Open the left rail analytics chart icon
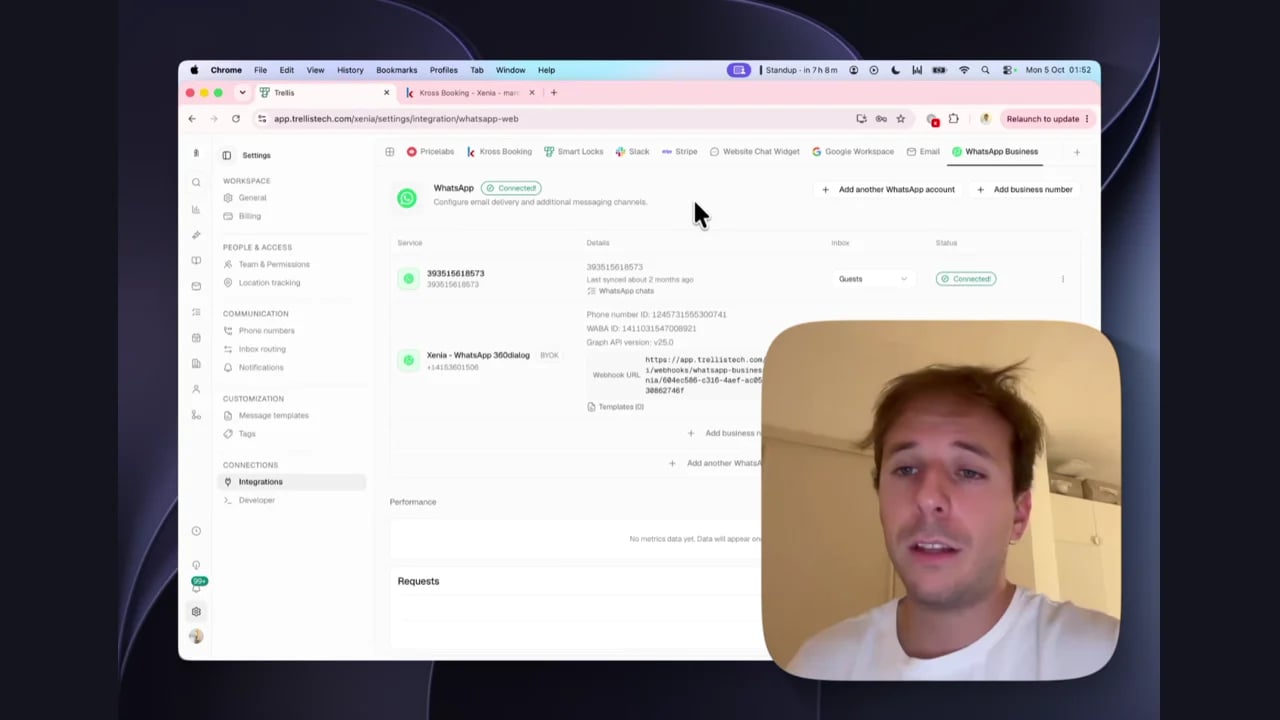1280x720 pixels. pyautogui.click(x=196, y=209)
